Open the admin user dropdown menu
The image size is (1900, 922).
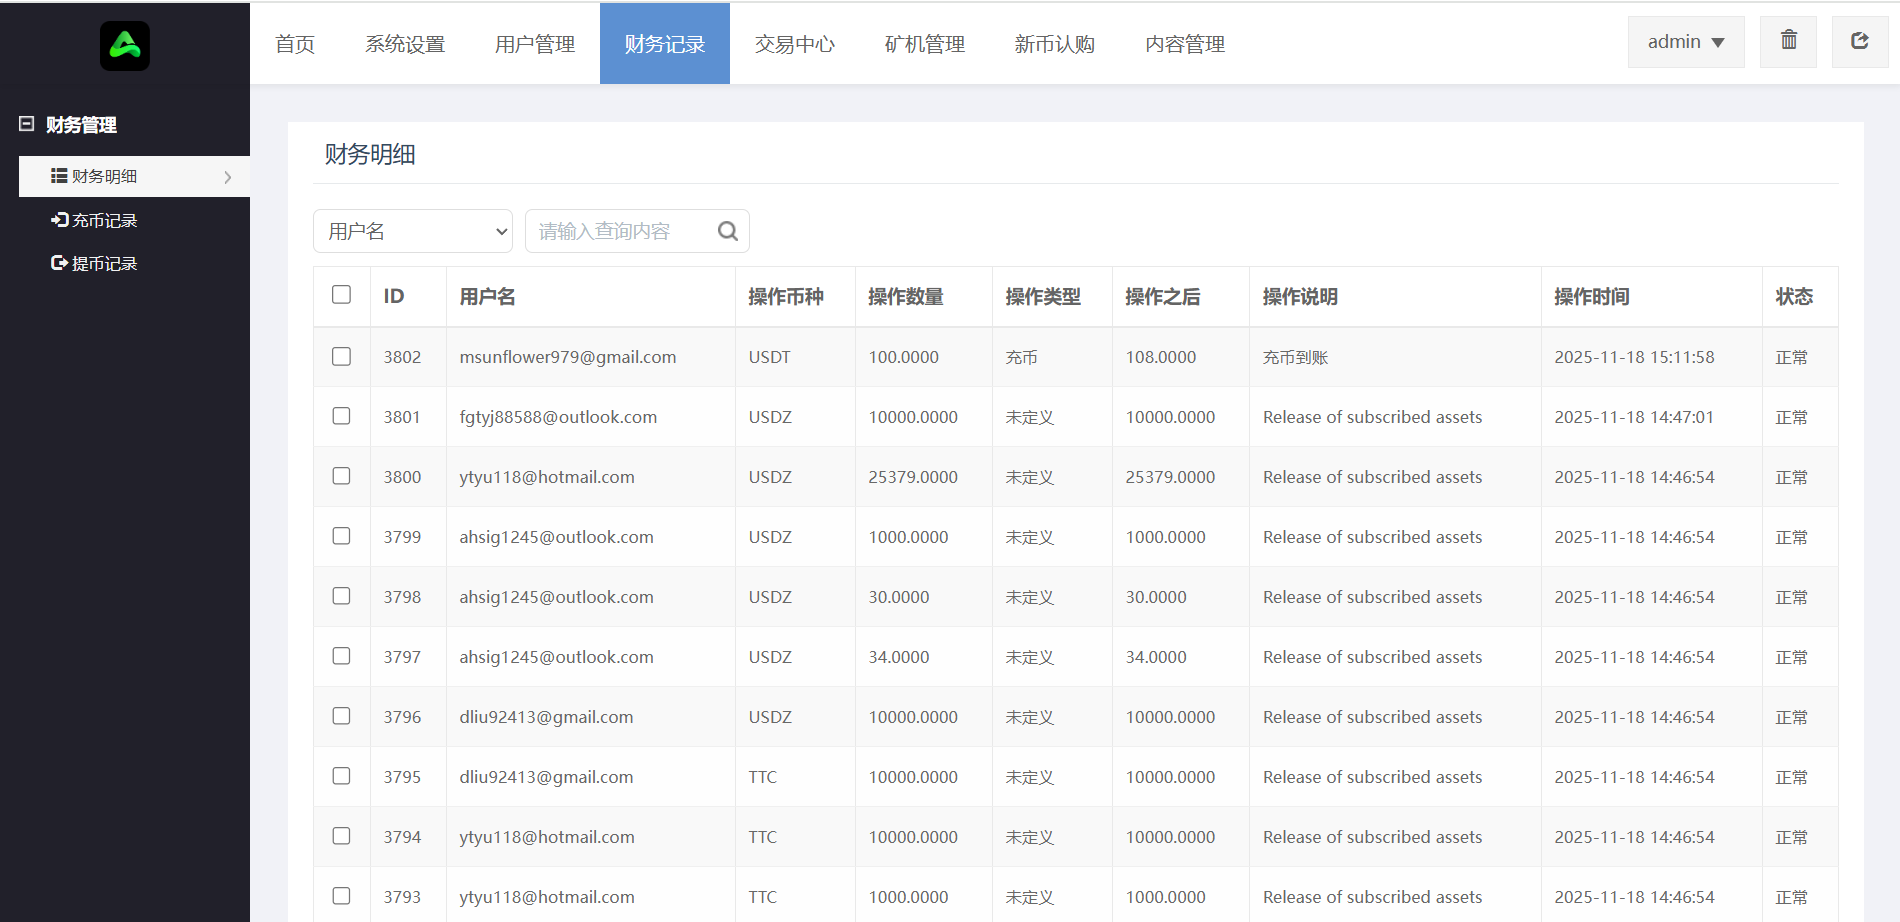(x=1685, y=42)
